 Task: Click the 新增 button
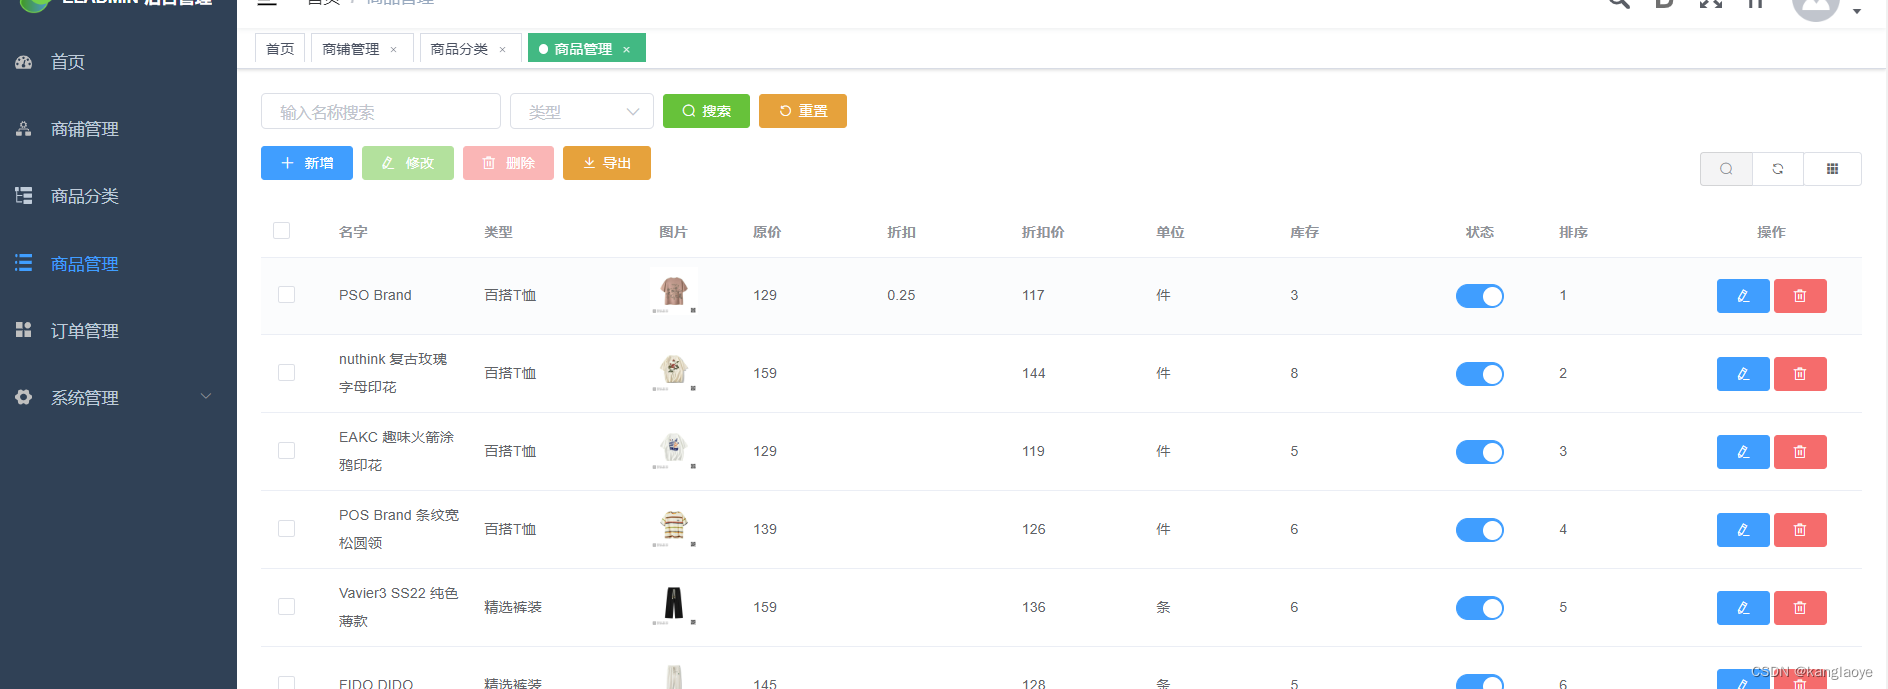307,163
